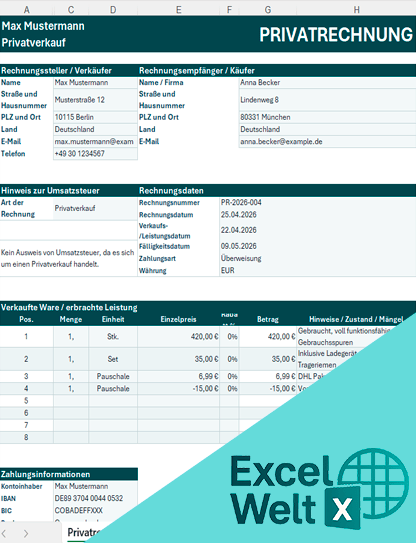Select 'Privatverkauf' invoice type cell

95,208
